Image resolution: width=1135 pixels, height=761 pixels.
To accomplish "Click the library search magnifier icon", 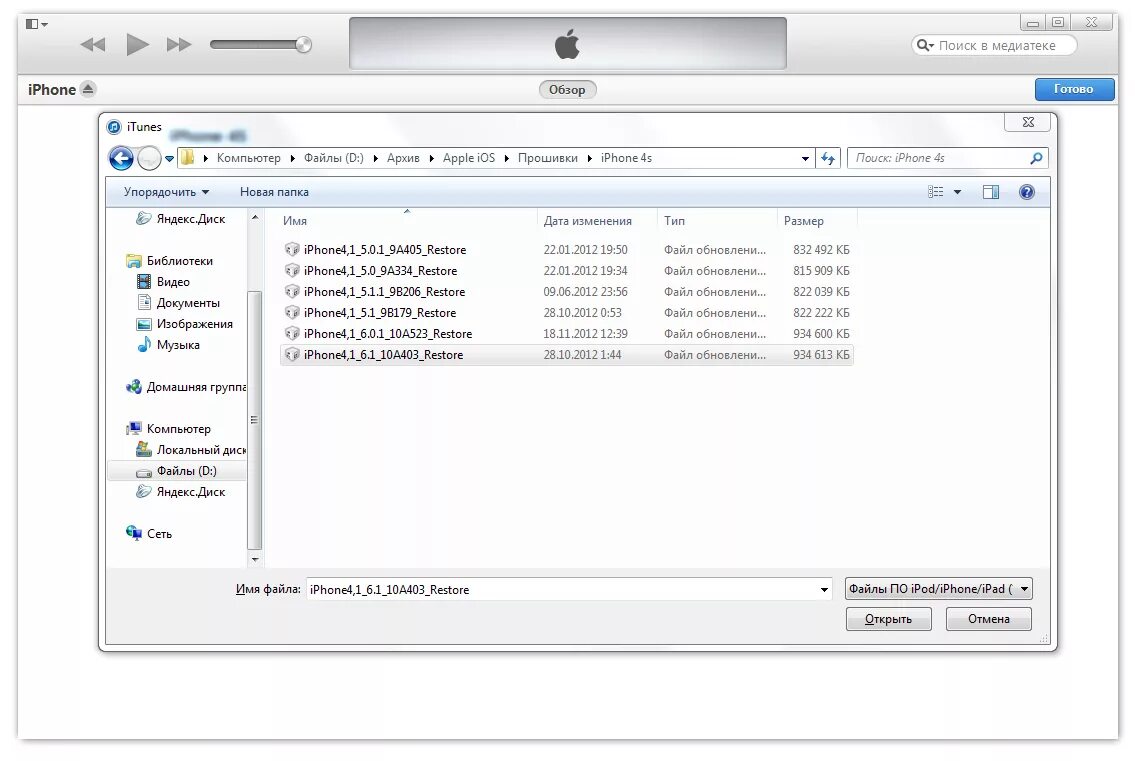I will pyautogui.click(x=924, y=45).
